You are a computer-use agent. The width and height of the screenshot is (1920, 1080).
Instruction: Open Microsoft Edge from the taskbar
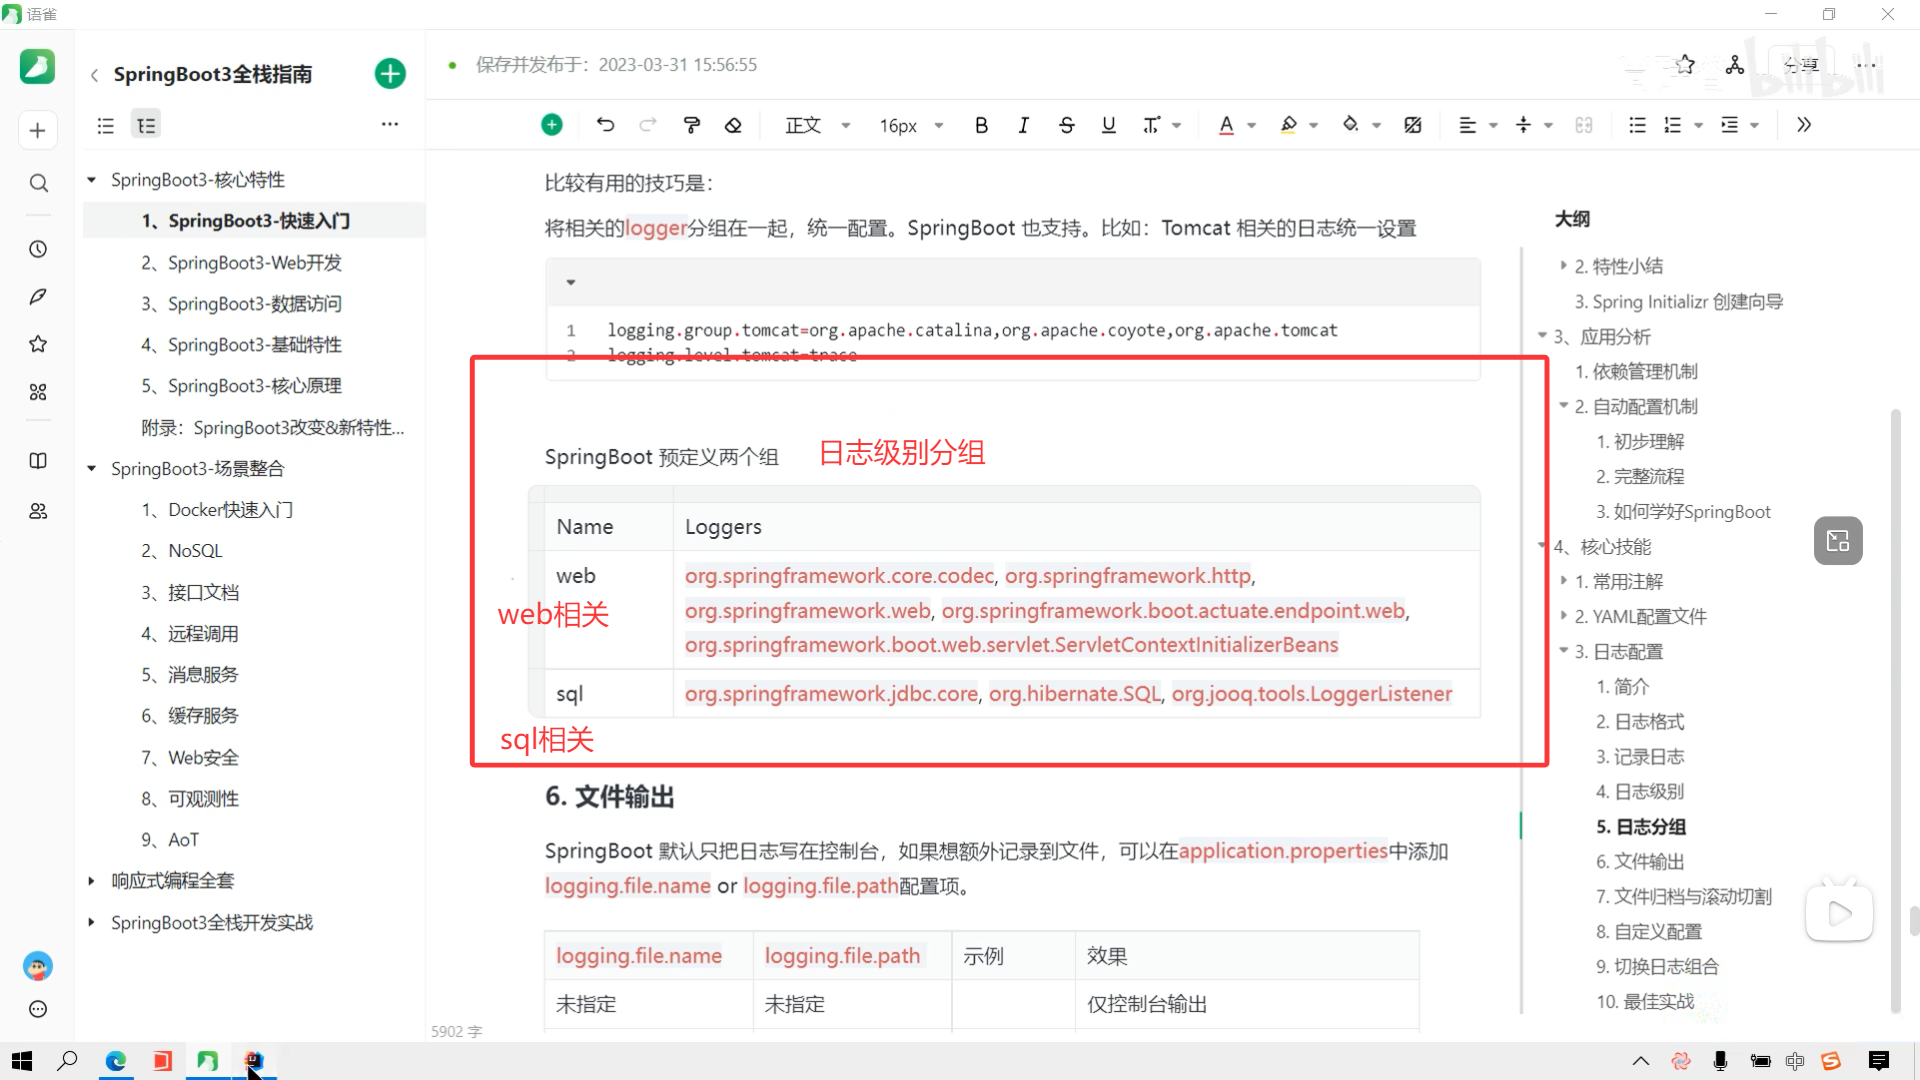[116, 1061]
